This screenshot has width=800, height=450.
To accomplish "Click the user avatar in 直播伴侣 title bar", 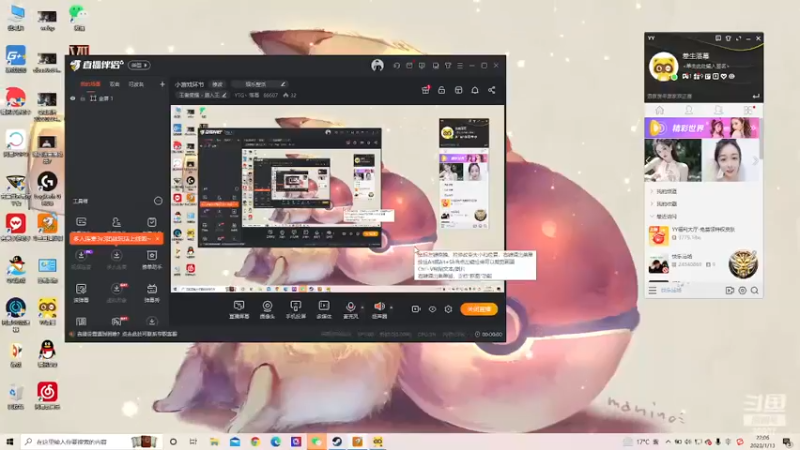I will [x=378, y=65].
